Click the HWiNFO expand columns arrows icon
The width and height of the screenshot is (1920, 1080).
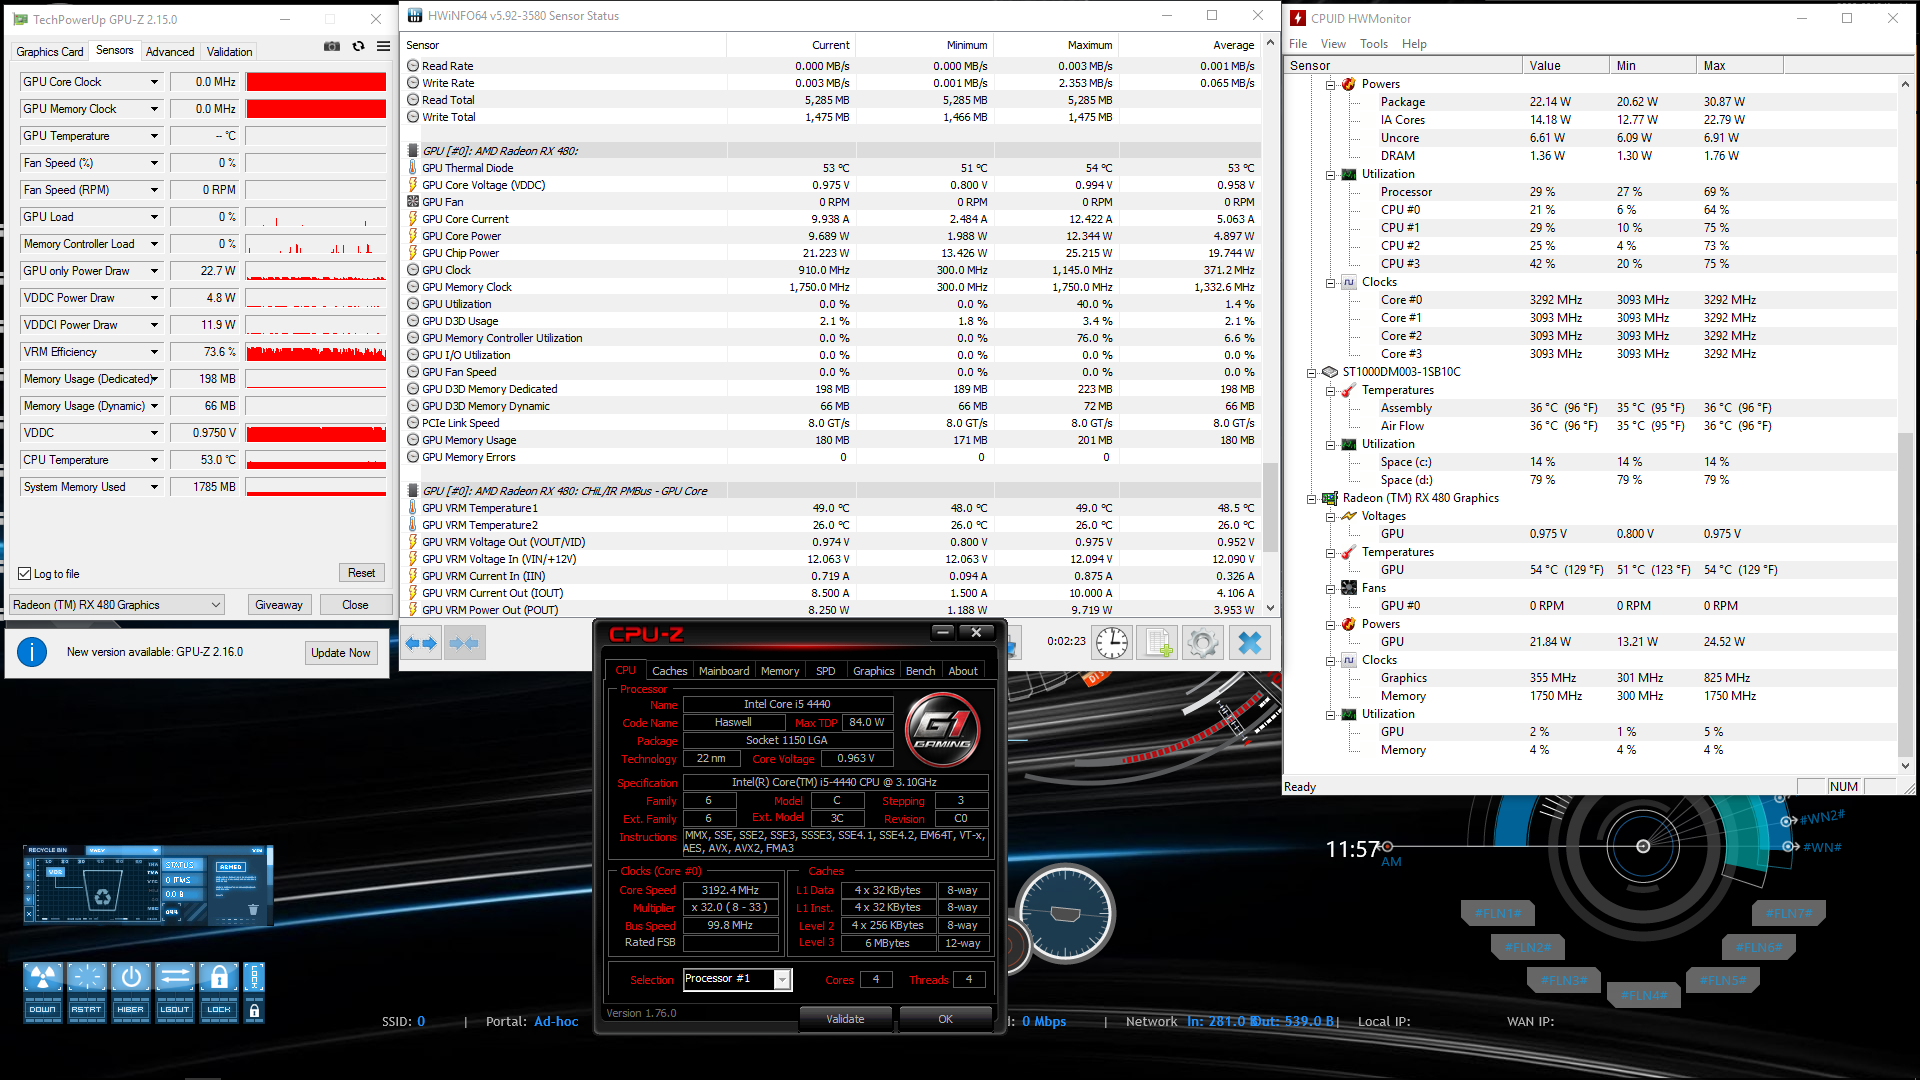click(421, 644)
